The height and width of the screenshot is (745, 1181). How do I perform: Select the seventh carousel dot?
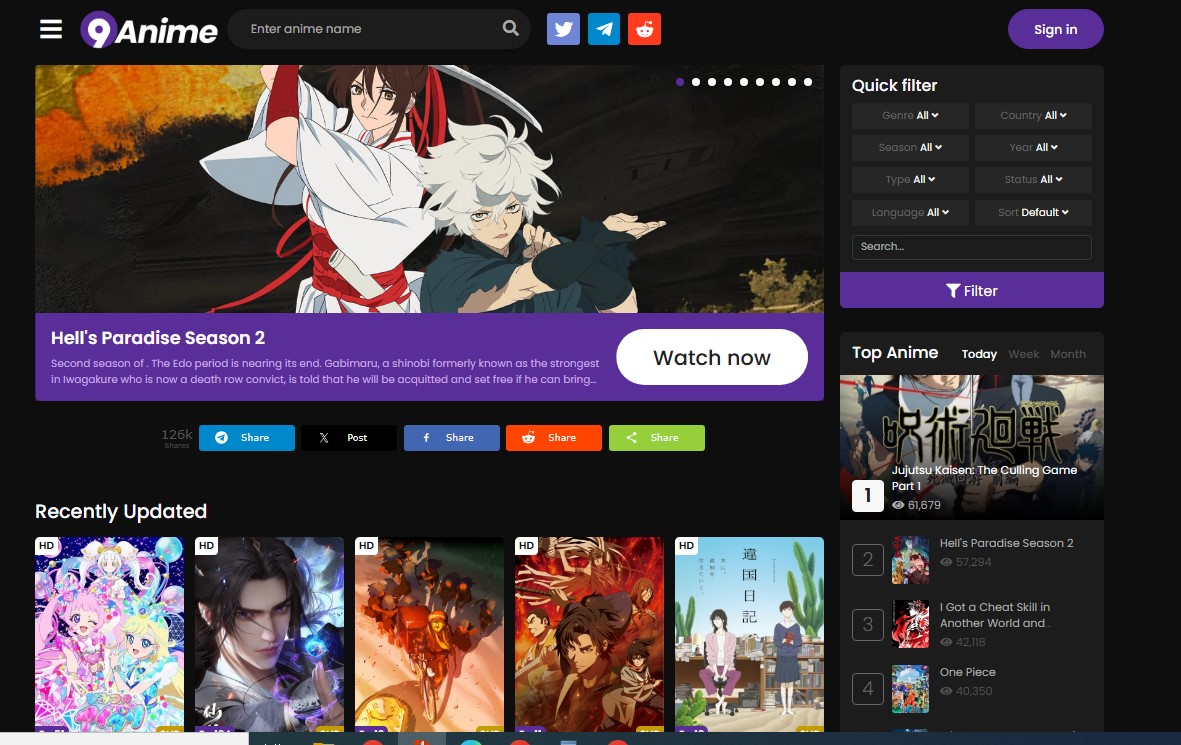tap(776, 82)
